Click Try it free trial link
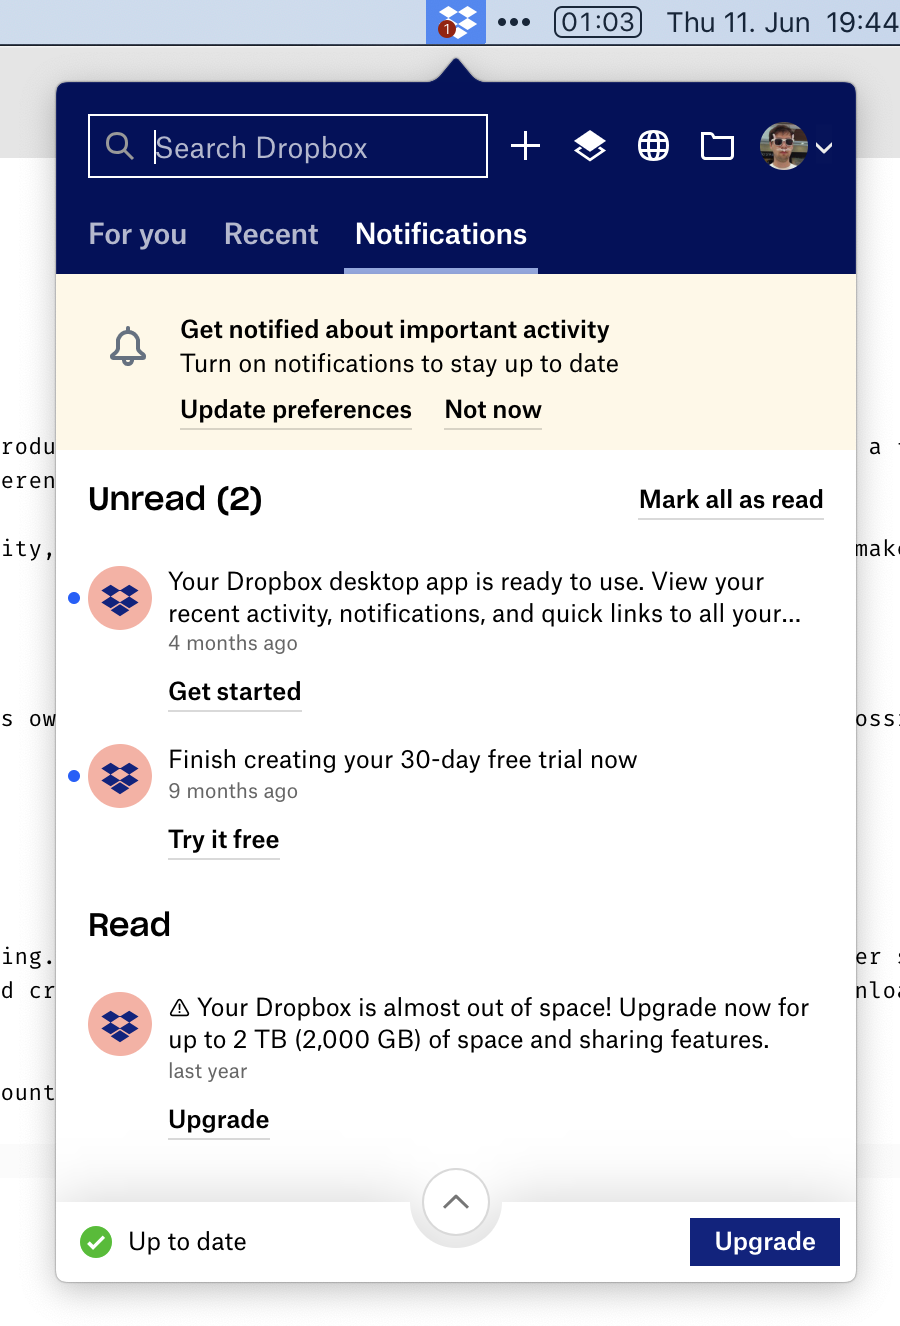 (x=224, y=840)
